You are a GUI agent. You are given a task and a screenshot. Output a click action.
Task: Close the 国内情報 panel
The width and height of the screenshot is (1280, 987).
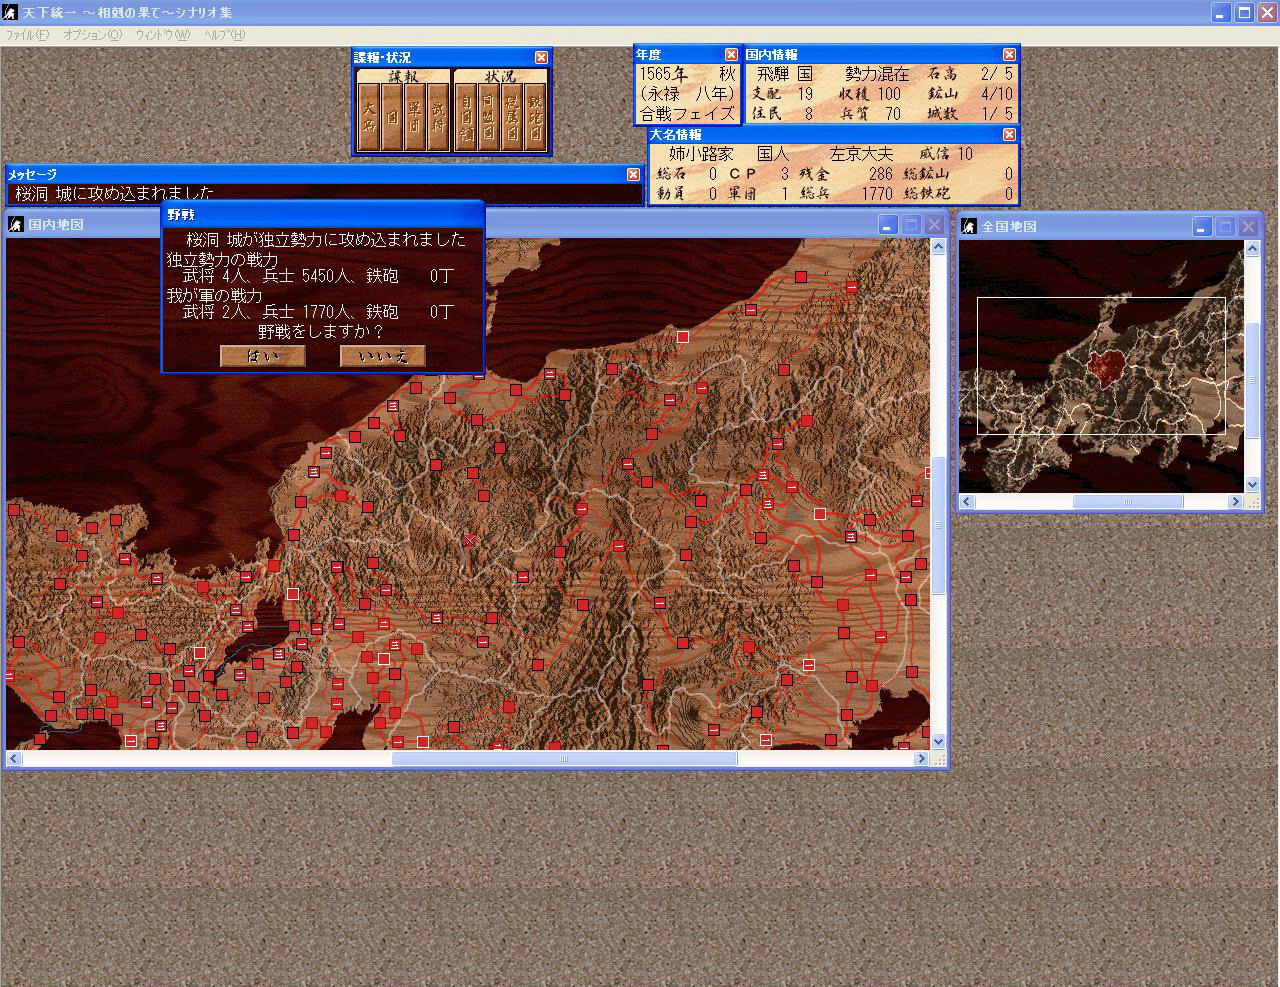(x=1009, y=54)
